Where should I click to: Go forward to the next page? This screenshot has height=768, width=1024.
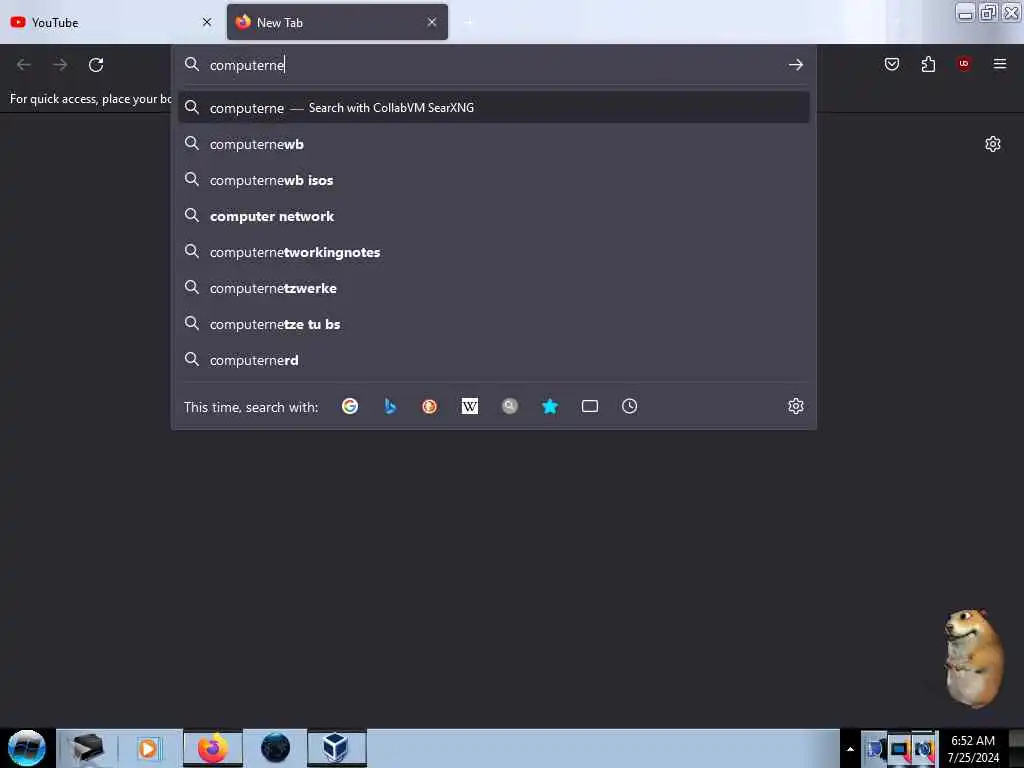click(60, 65)
